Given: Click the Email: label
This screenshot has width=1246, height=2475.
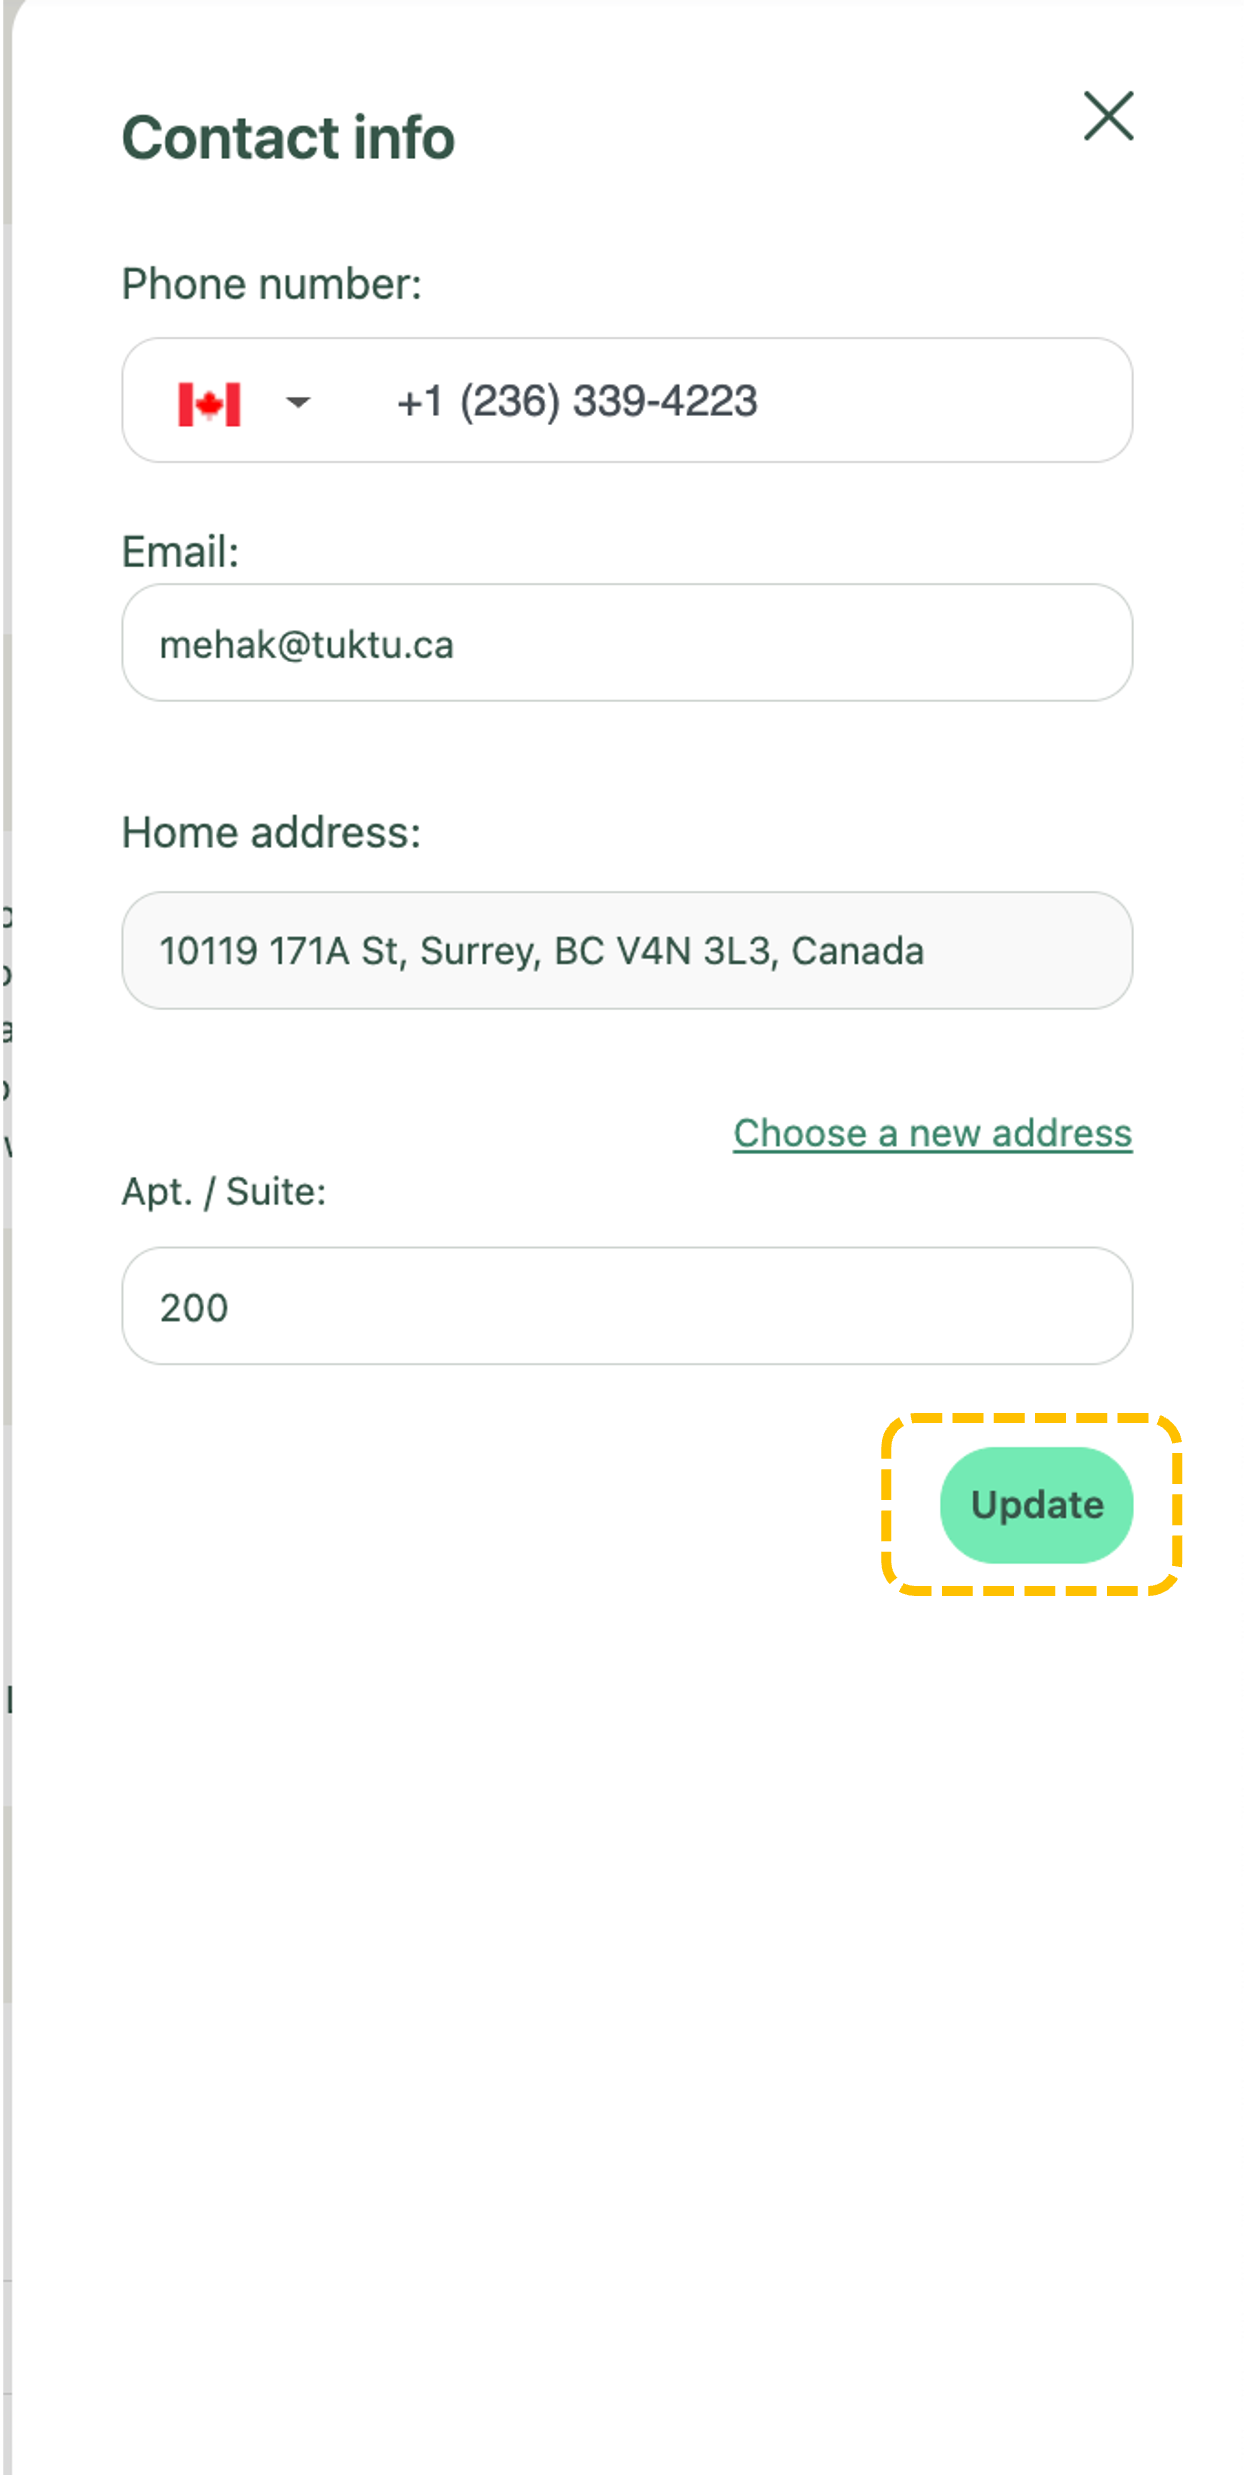Looking at the screenshot, I should pyautogui.click(x=180, y=551).
